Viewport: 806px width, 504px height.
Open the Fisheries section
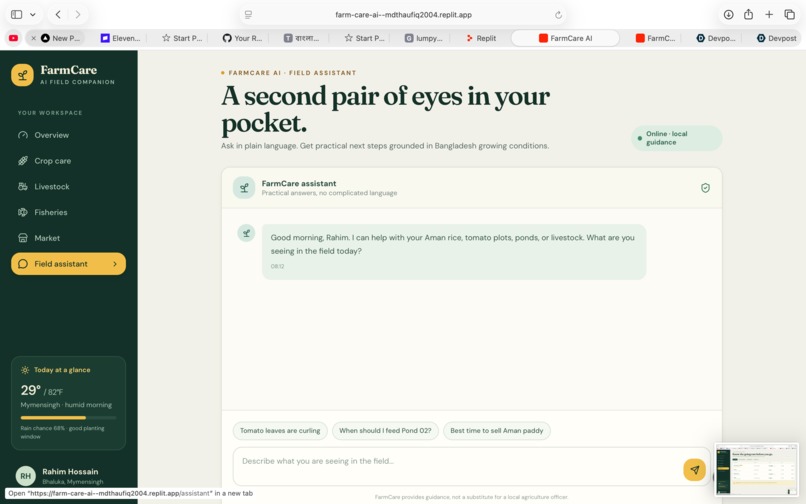click(x=68, y=212)
